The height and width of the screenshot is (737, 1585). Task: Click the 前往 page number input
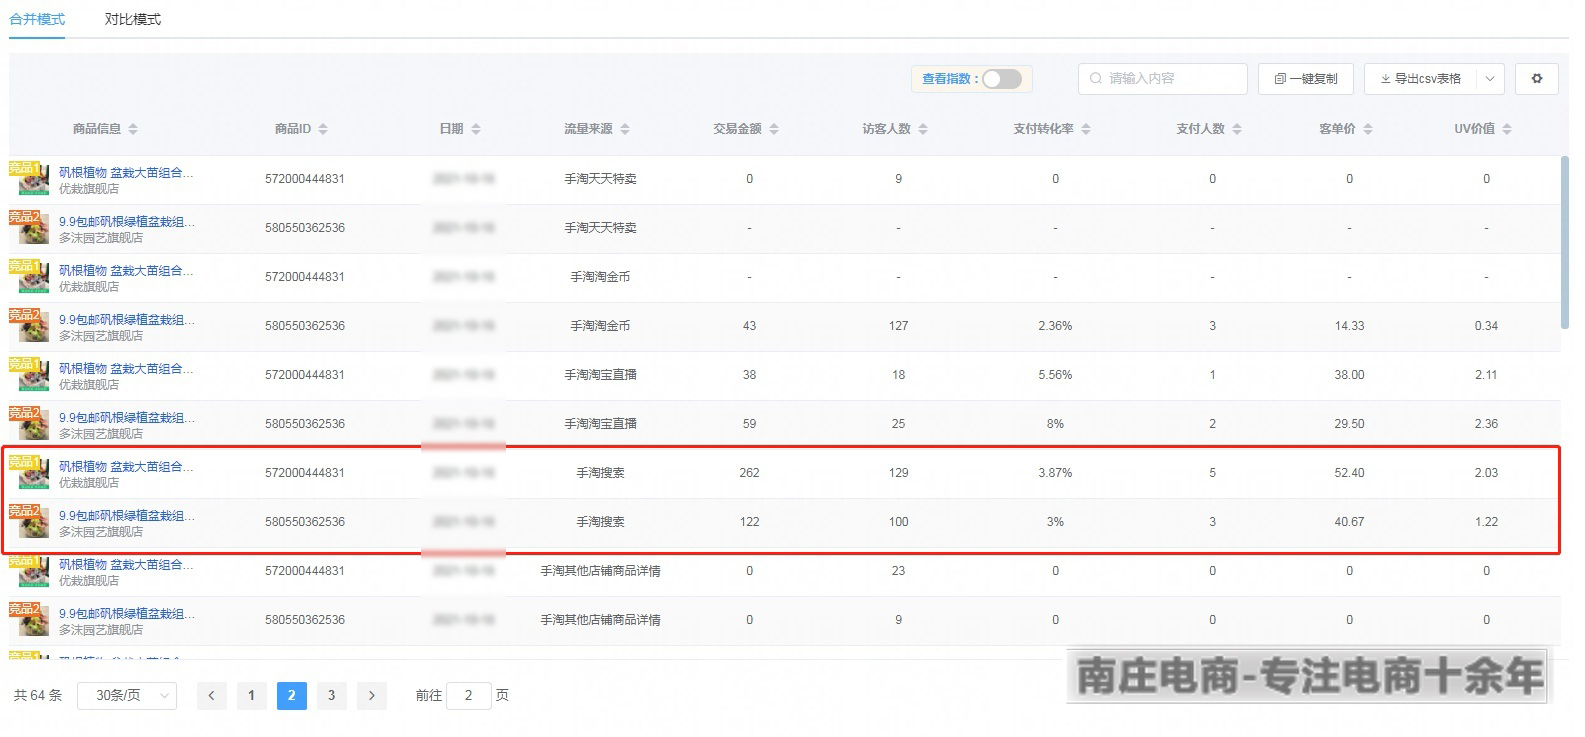coord(468,695)
